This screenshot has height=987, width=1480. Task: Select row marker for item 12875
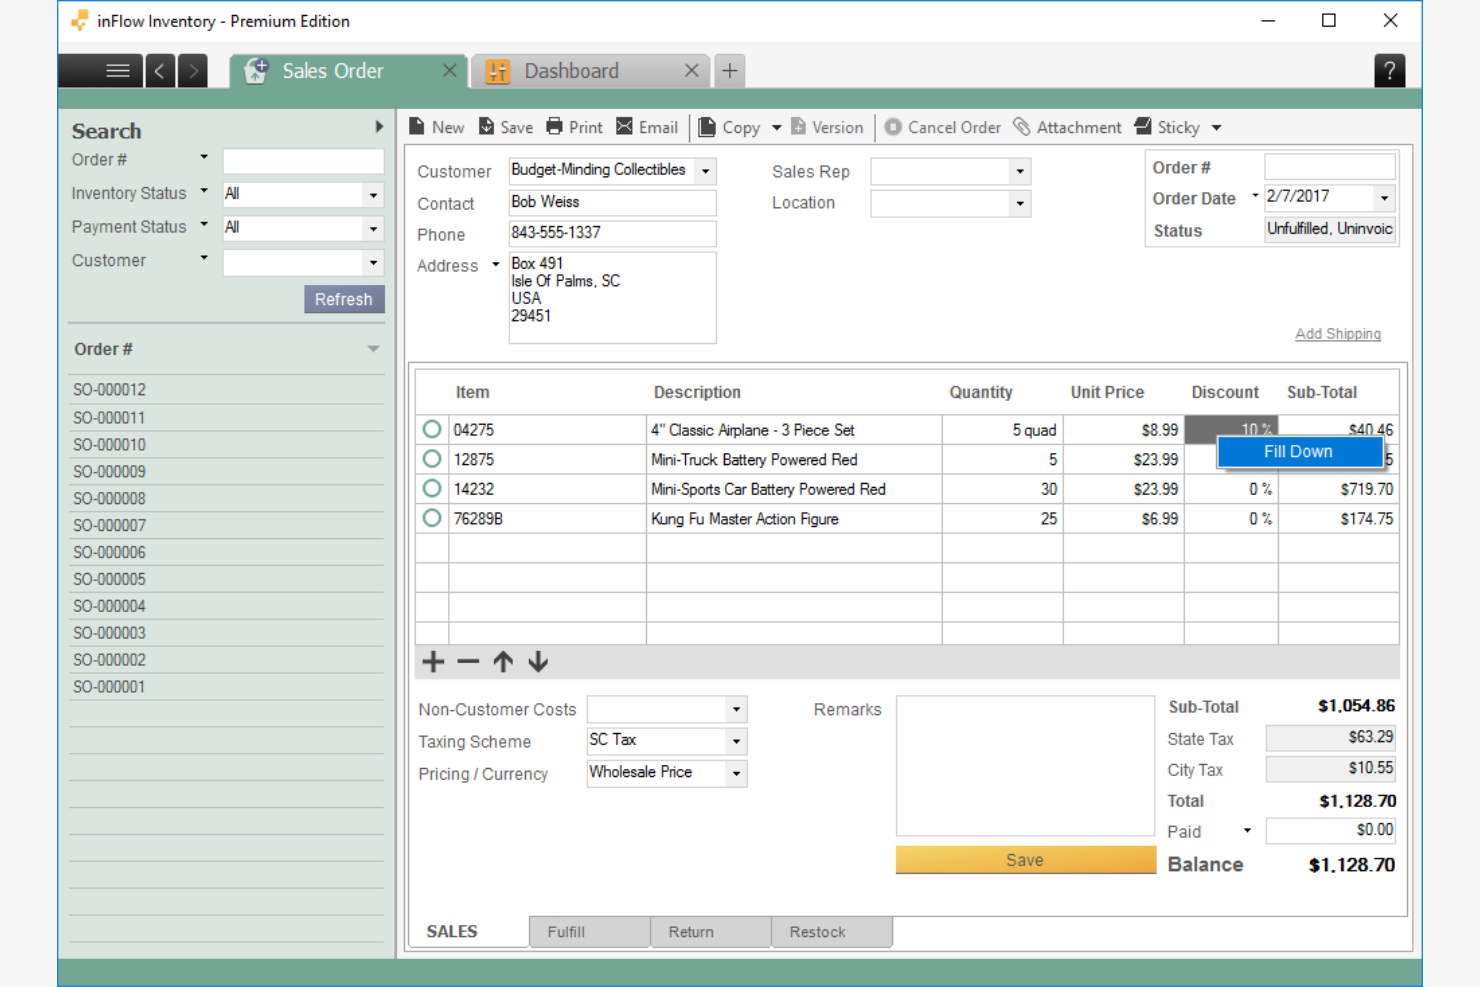click(432, 459)
